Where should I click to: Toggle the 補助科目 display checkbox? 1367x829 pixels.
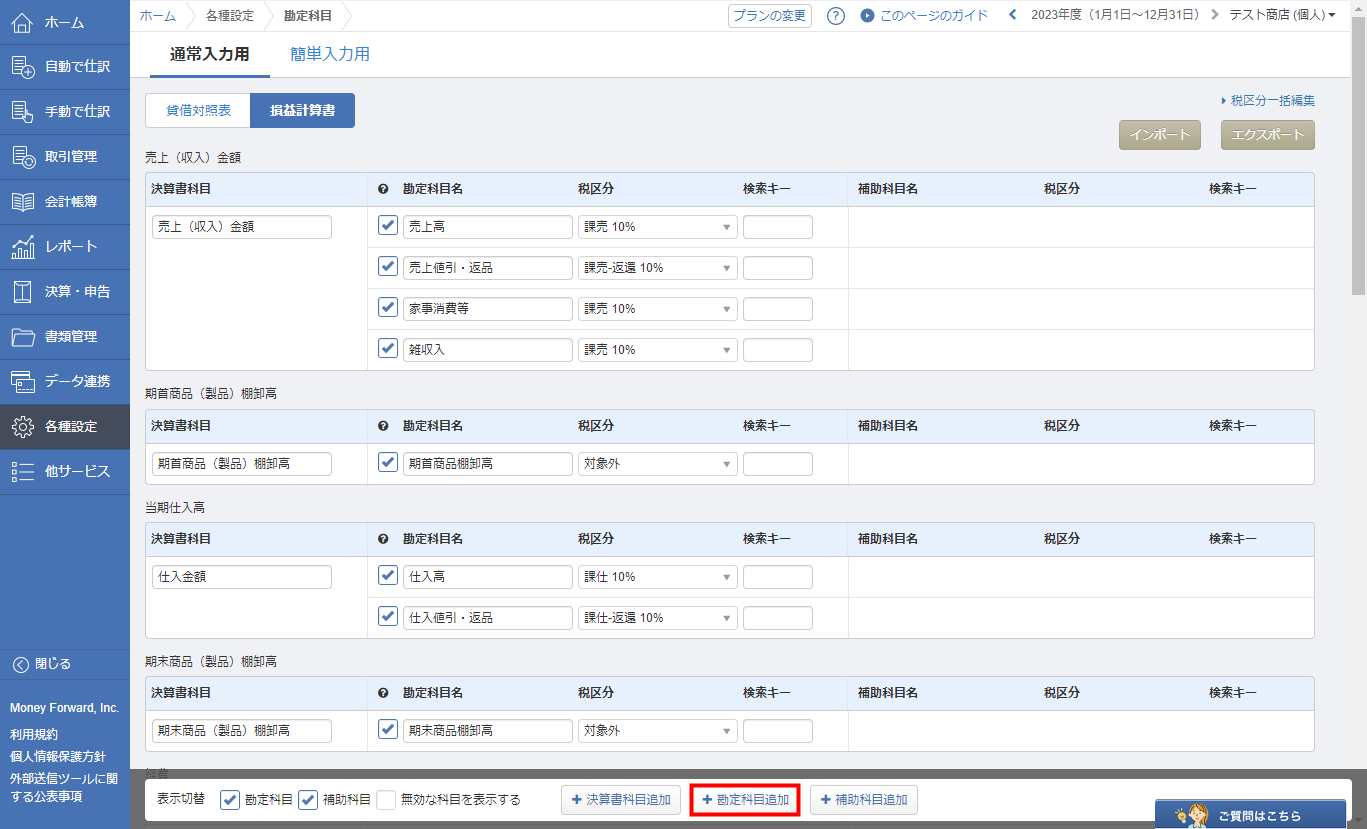(308, 800)
